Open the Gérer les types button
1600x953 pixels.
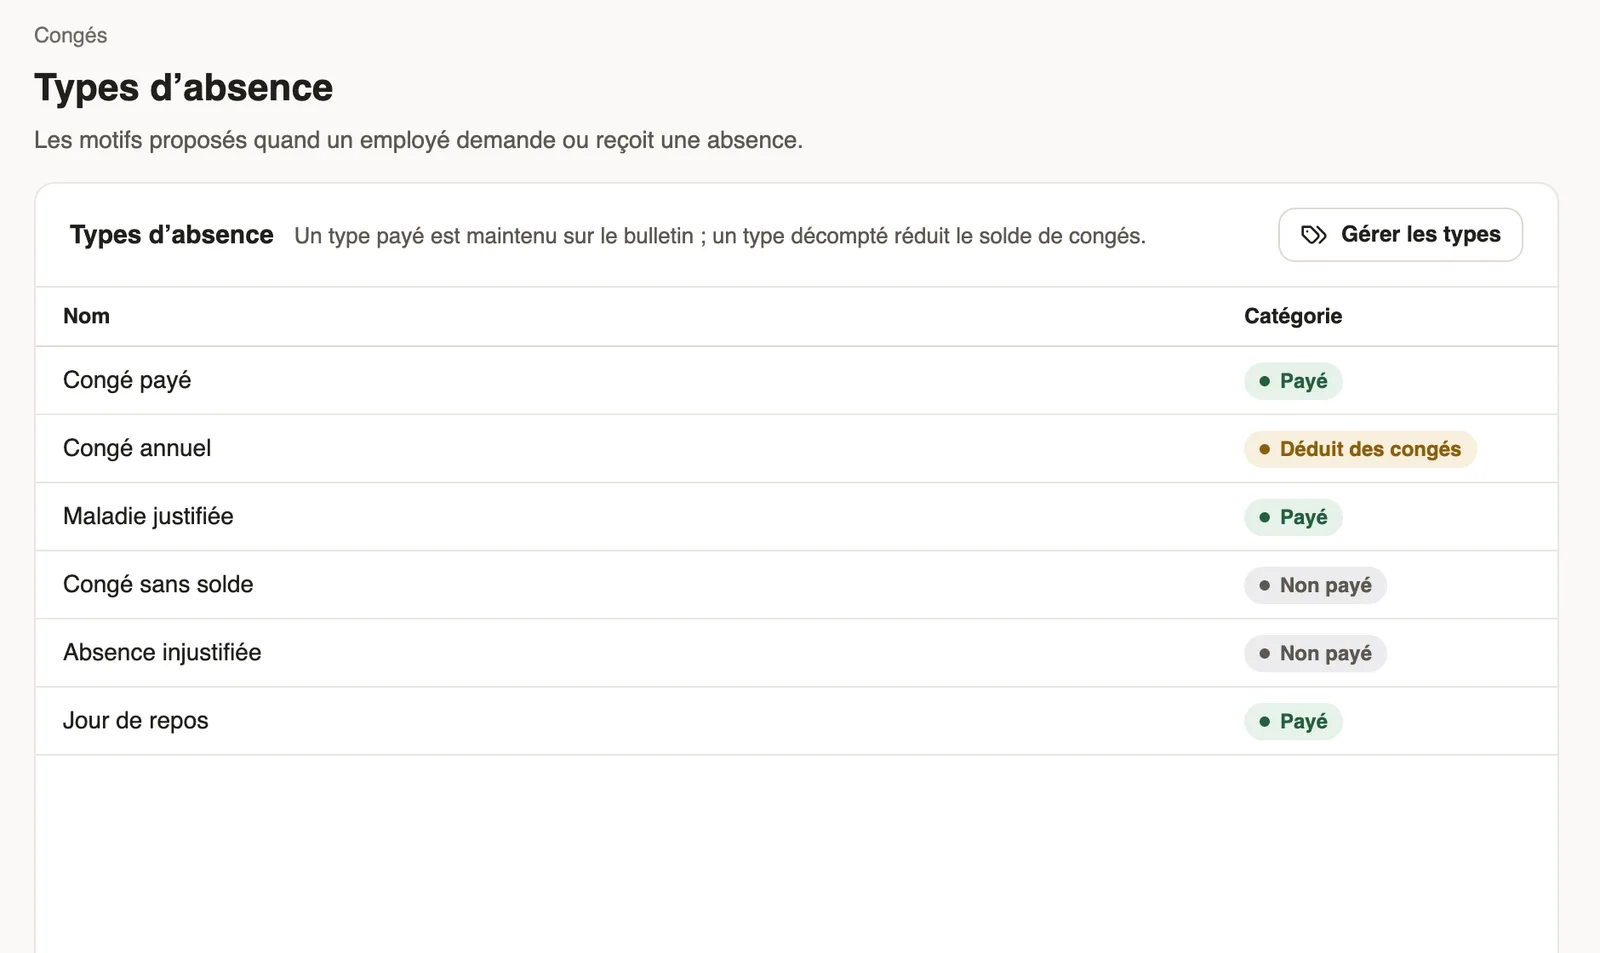point(1400,235)
